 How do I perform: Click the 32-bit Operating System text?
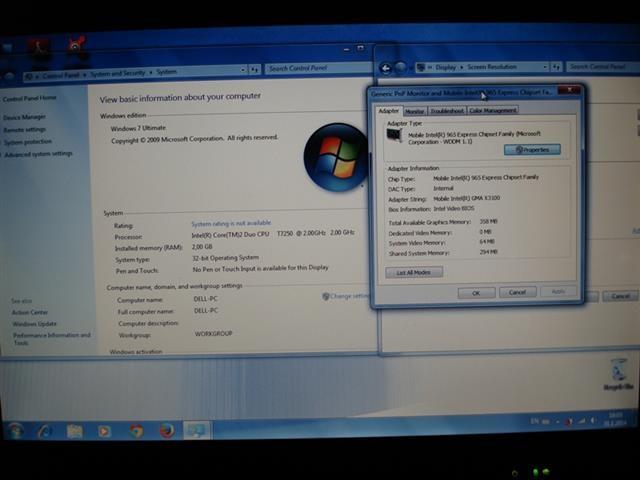tap(225, 258)
